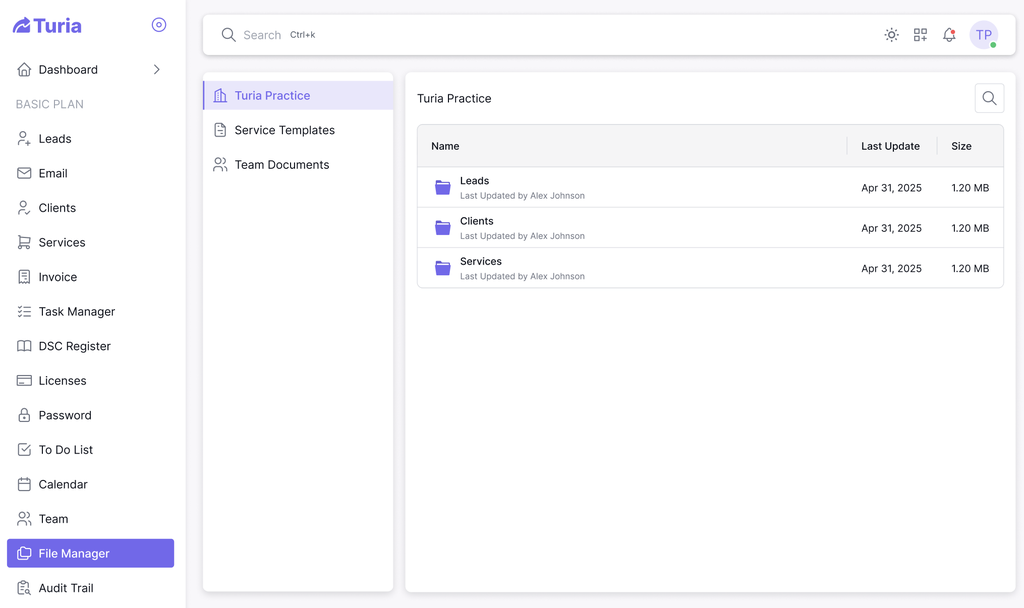Click the Services folder name in table
The width and height of the screenshot is (1024, 608).
point(481,261)
